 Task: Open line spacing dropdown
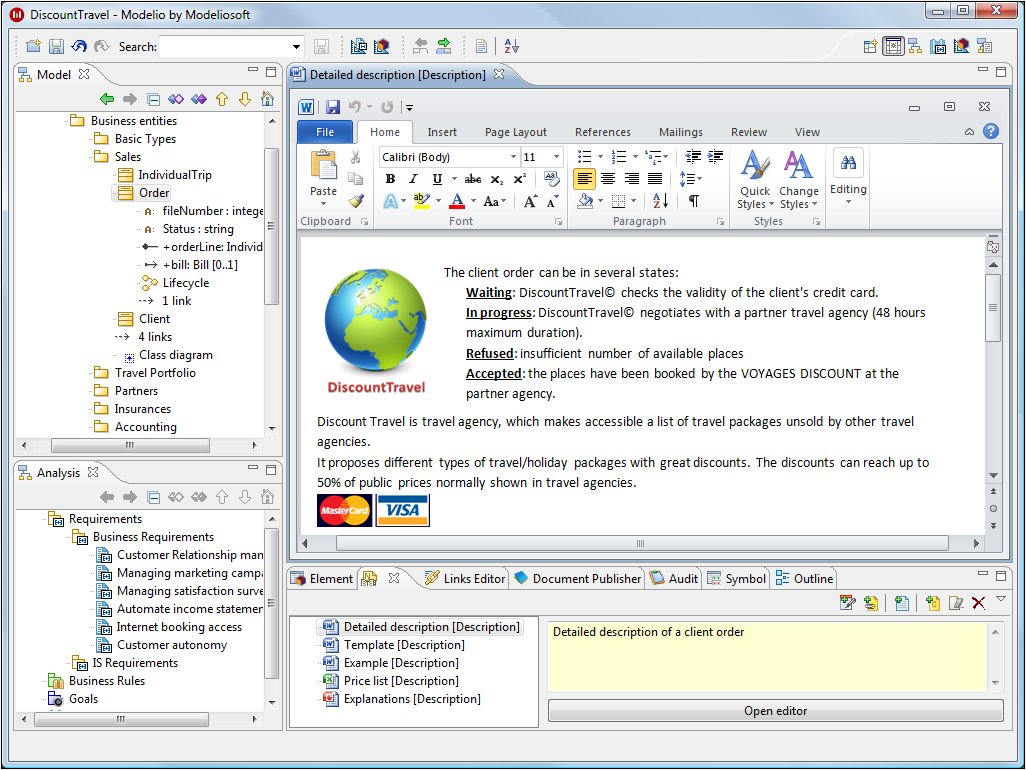point(690,179)
